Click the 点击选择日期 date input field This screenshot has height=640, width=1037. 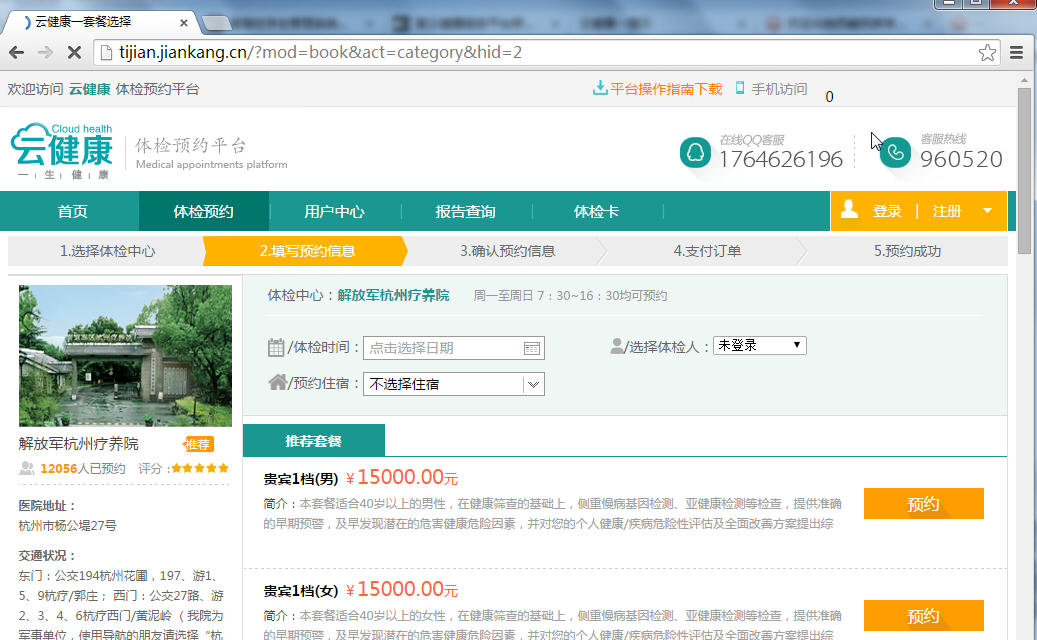pos(454,348)
